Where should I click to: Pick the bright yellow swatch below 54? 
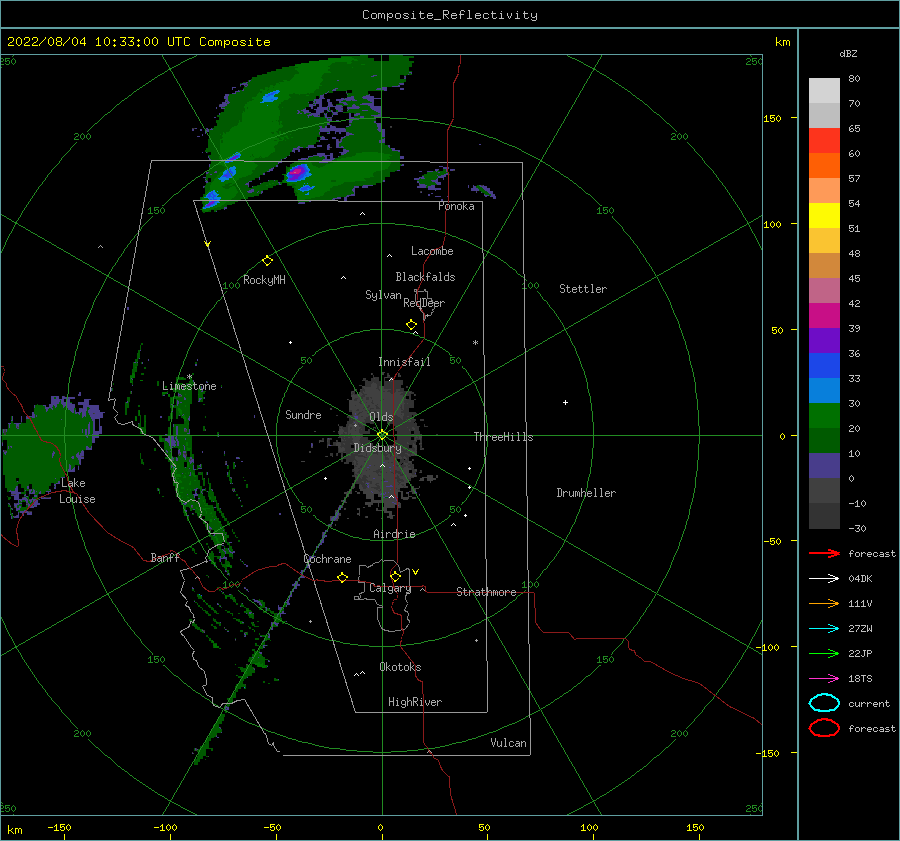(824, 216)
